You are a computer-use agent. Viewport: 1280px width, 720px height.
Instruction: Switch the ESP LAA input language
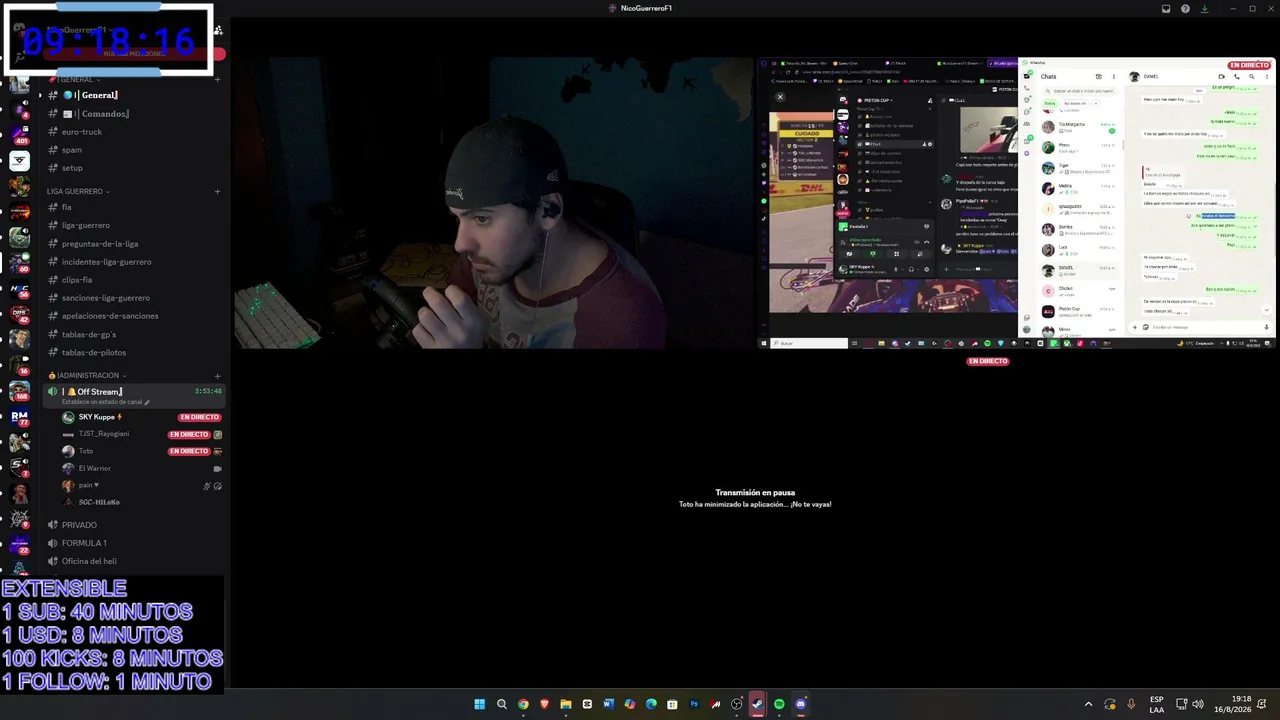1156,704
